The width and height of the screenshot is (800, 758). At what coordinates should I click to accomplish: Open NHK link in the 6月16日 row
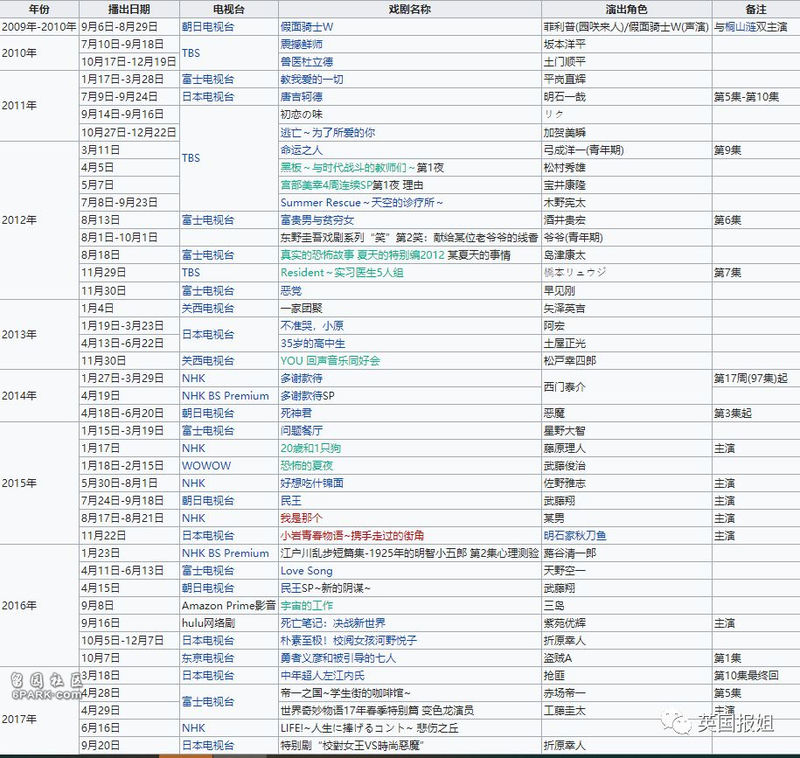[193, 728]
